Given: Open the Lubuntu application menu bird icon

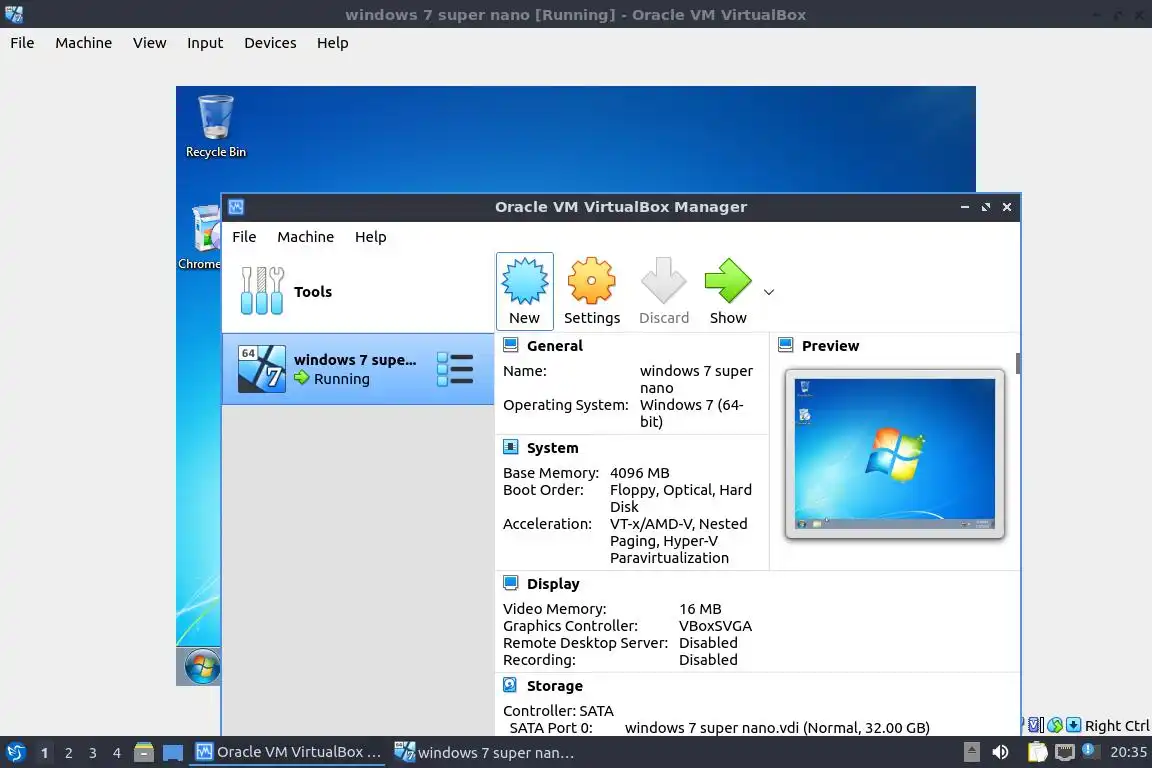Looking at the screenshot, I should point(15,752).
